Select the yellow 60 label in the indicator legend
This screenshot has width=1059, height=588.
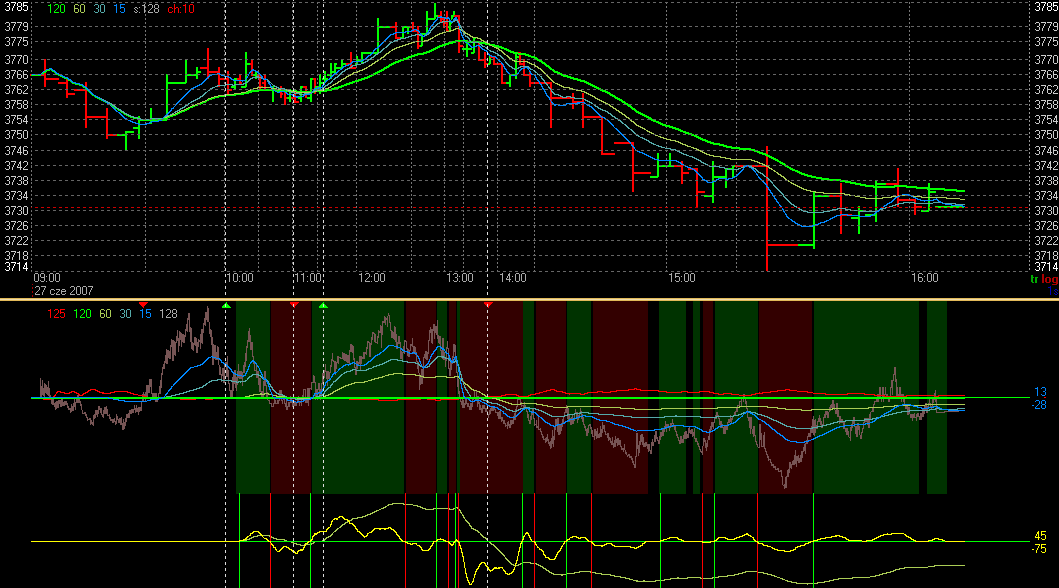coord(106,315)
